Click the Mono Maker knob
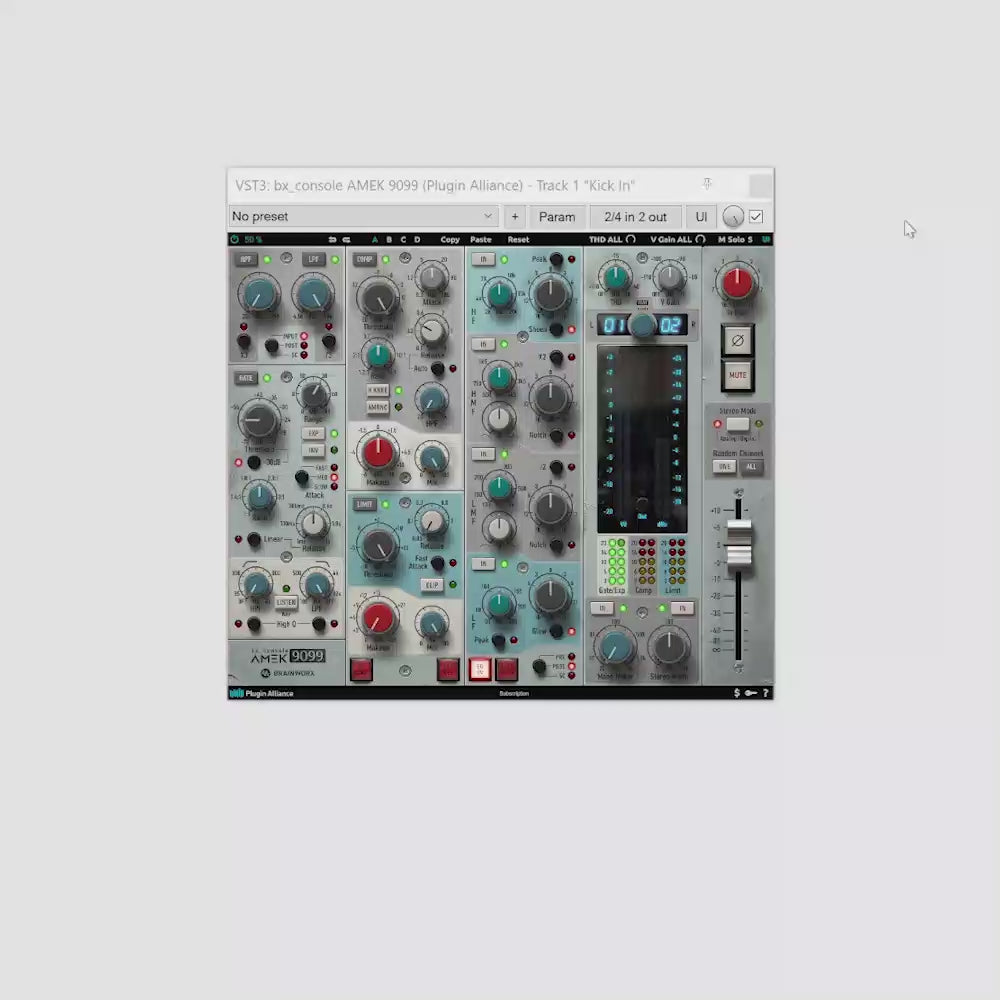The width and height of the screenshot is (1000, 1000). point(615,647)
